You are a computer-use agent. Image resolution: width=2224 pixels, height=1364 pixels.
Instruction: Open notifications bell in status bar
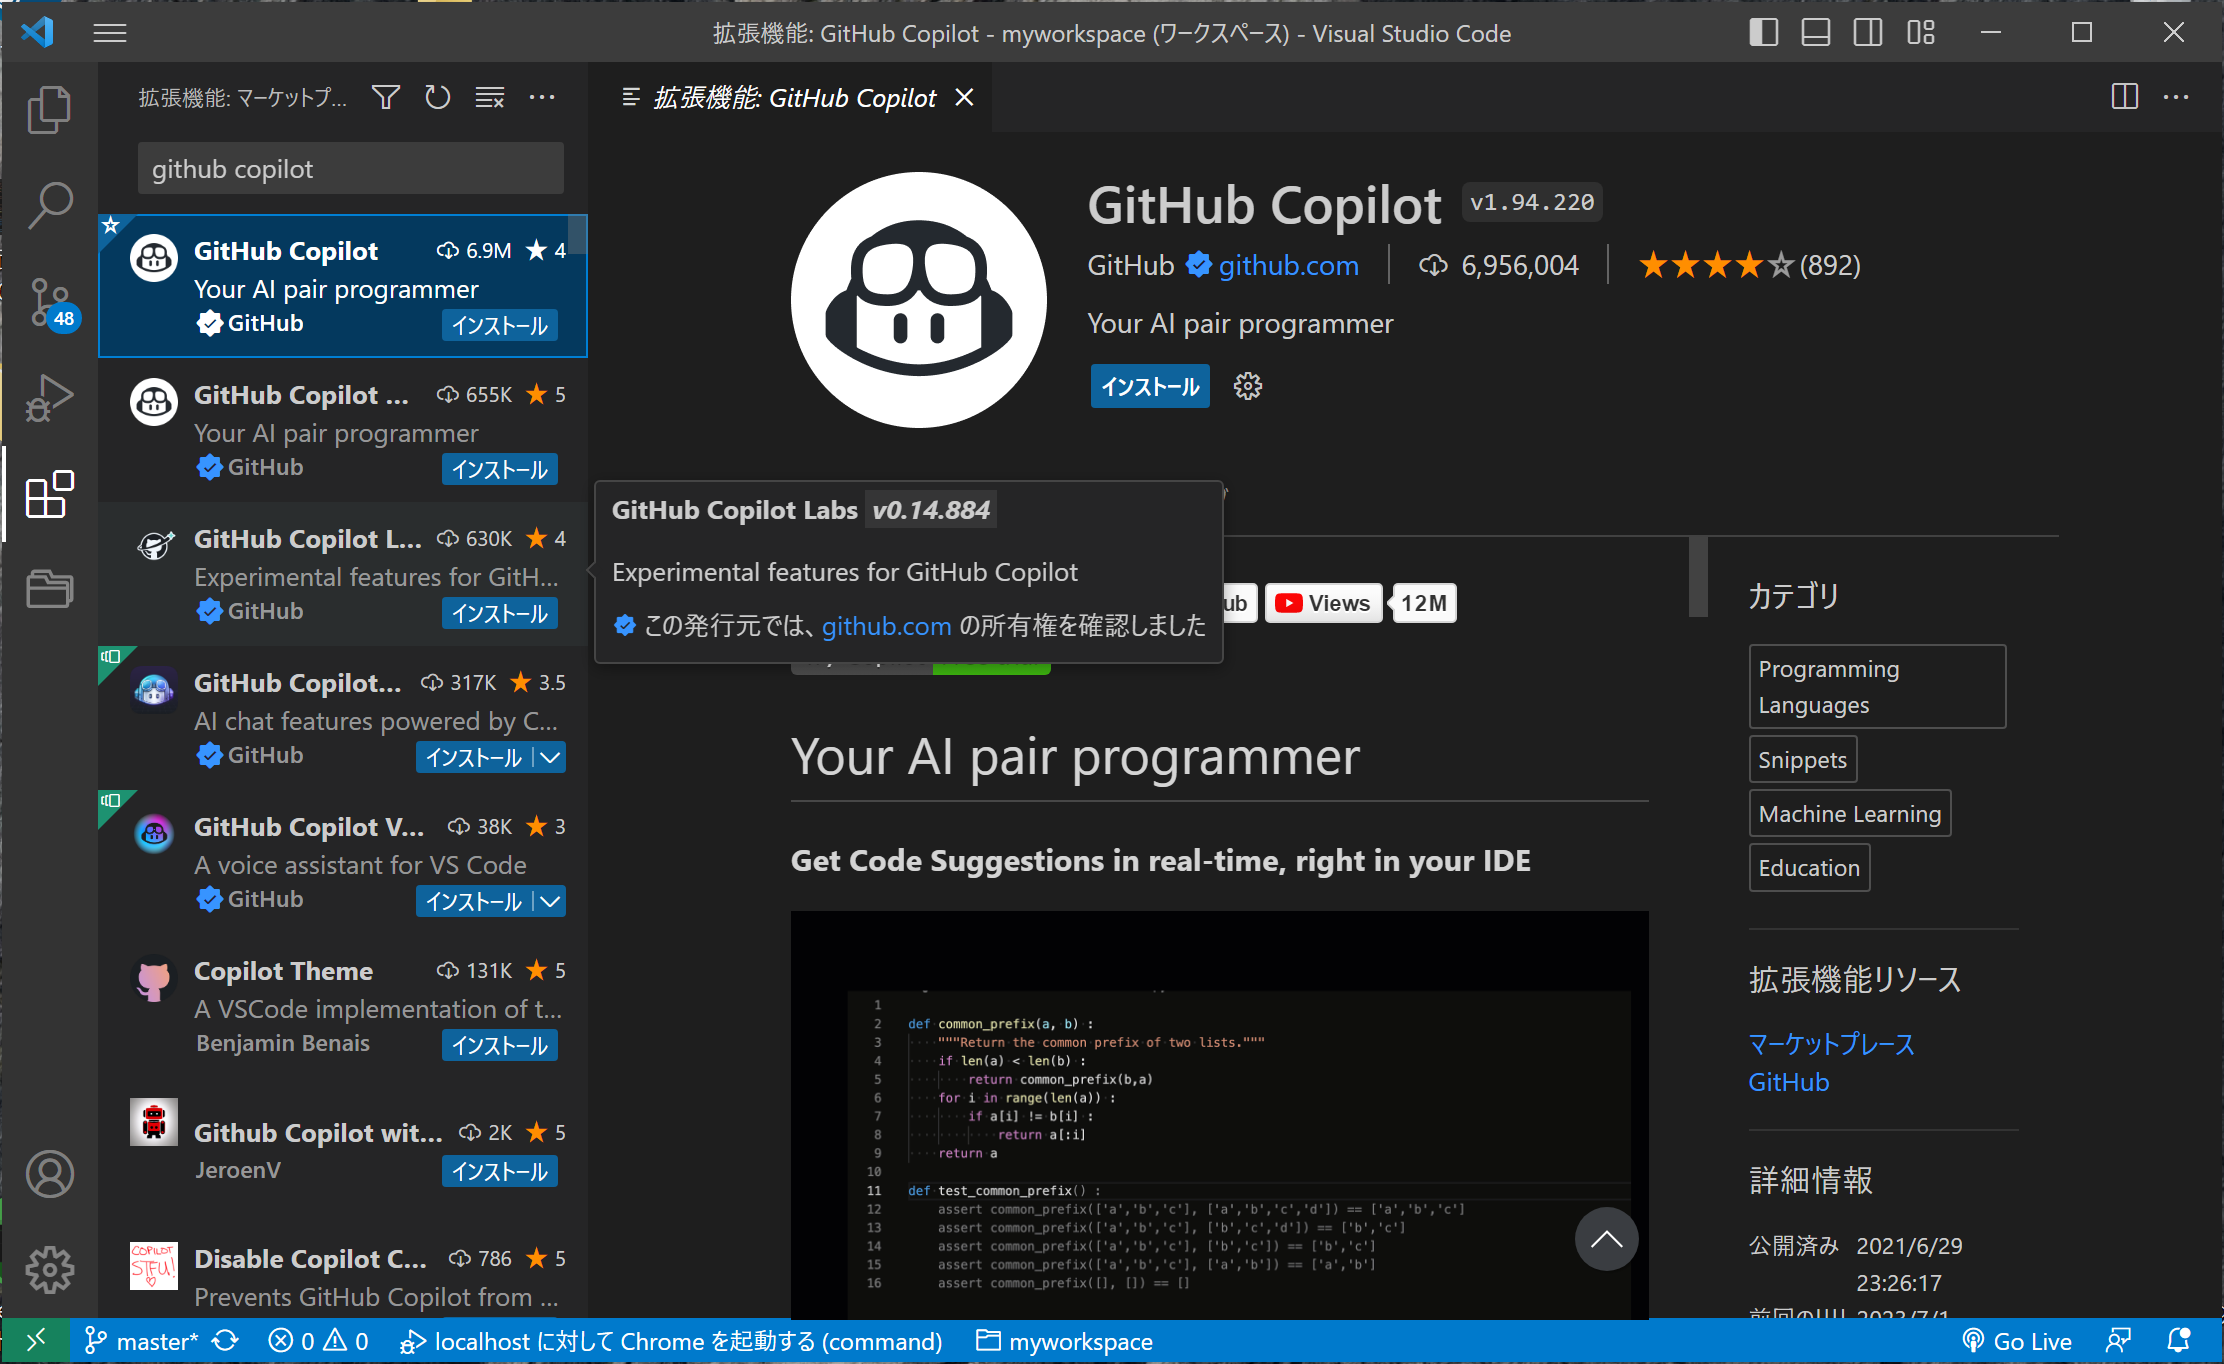pyautogui.click(x=2178, y=1341)
